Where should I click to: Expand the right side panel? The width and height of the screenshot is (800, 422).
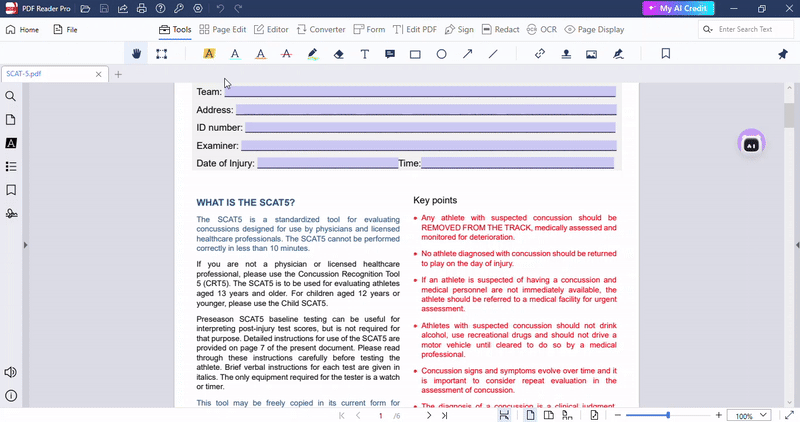point(797,245)
